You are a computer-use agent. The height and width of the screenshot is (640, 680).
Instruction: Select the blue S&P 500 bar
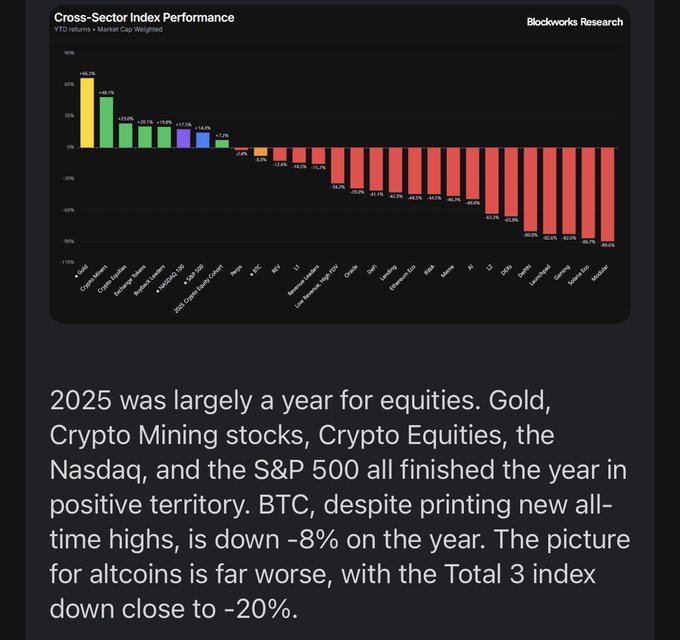pos(202,140)
